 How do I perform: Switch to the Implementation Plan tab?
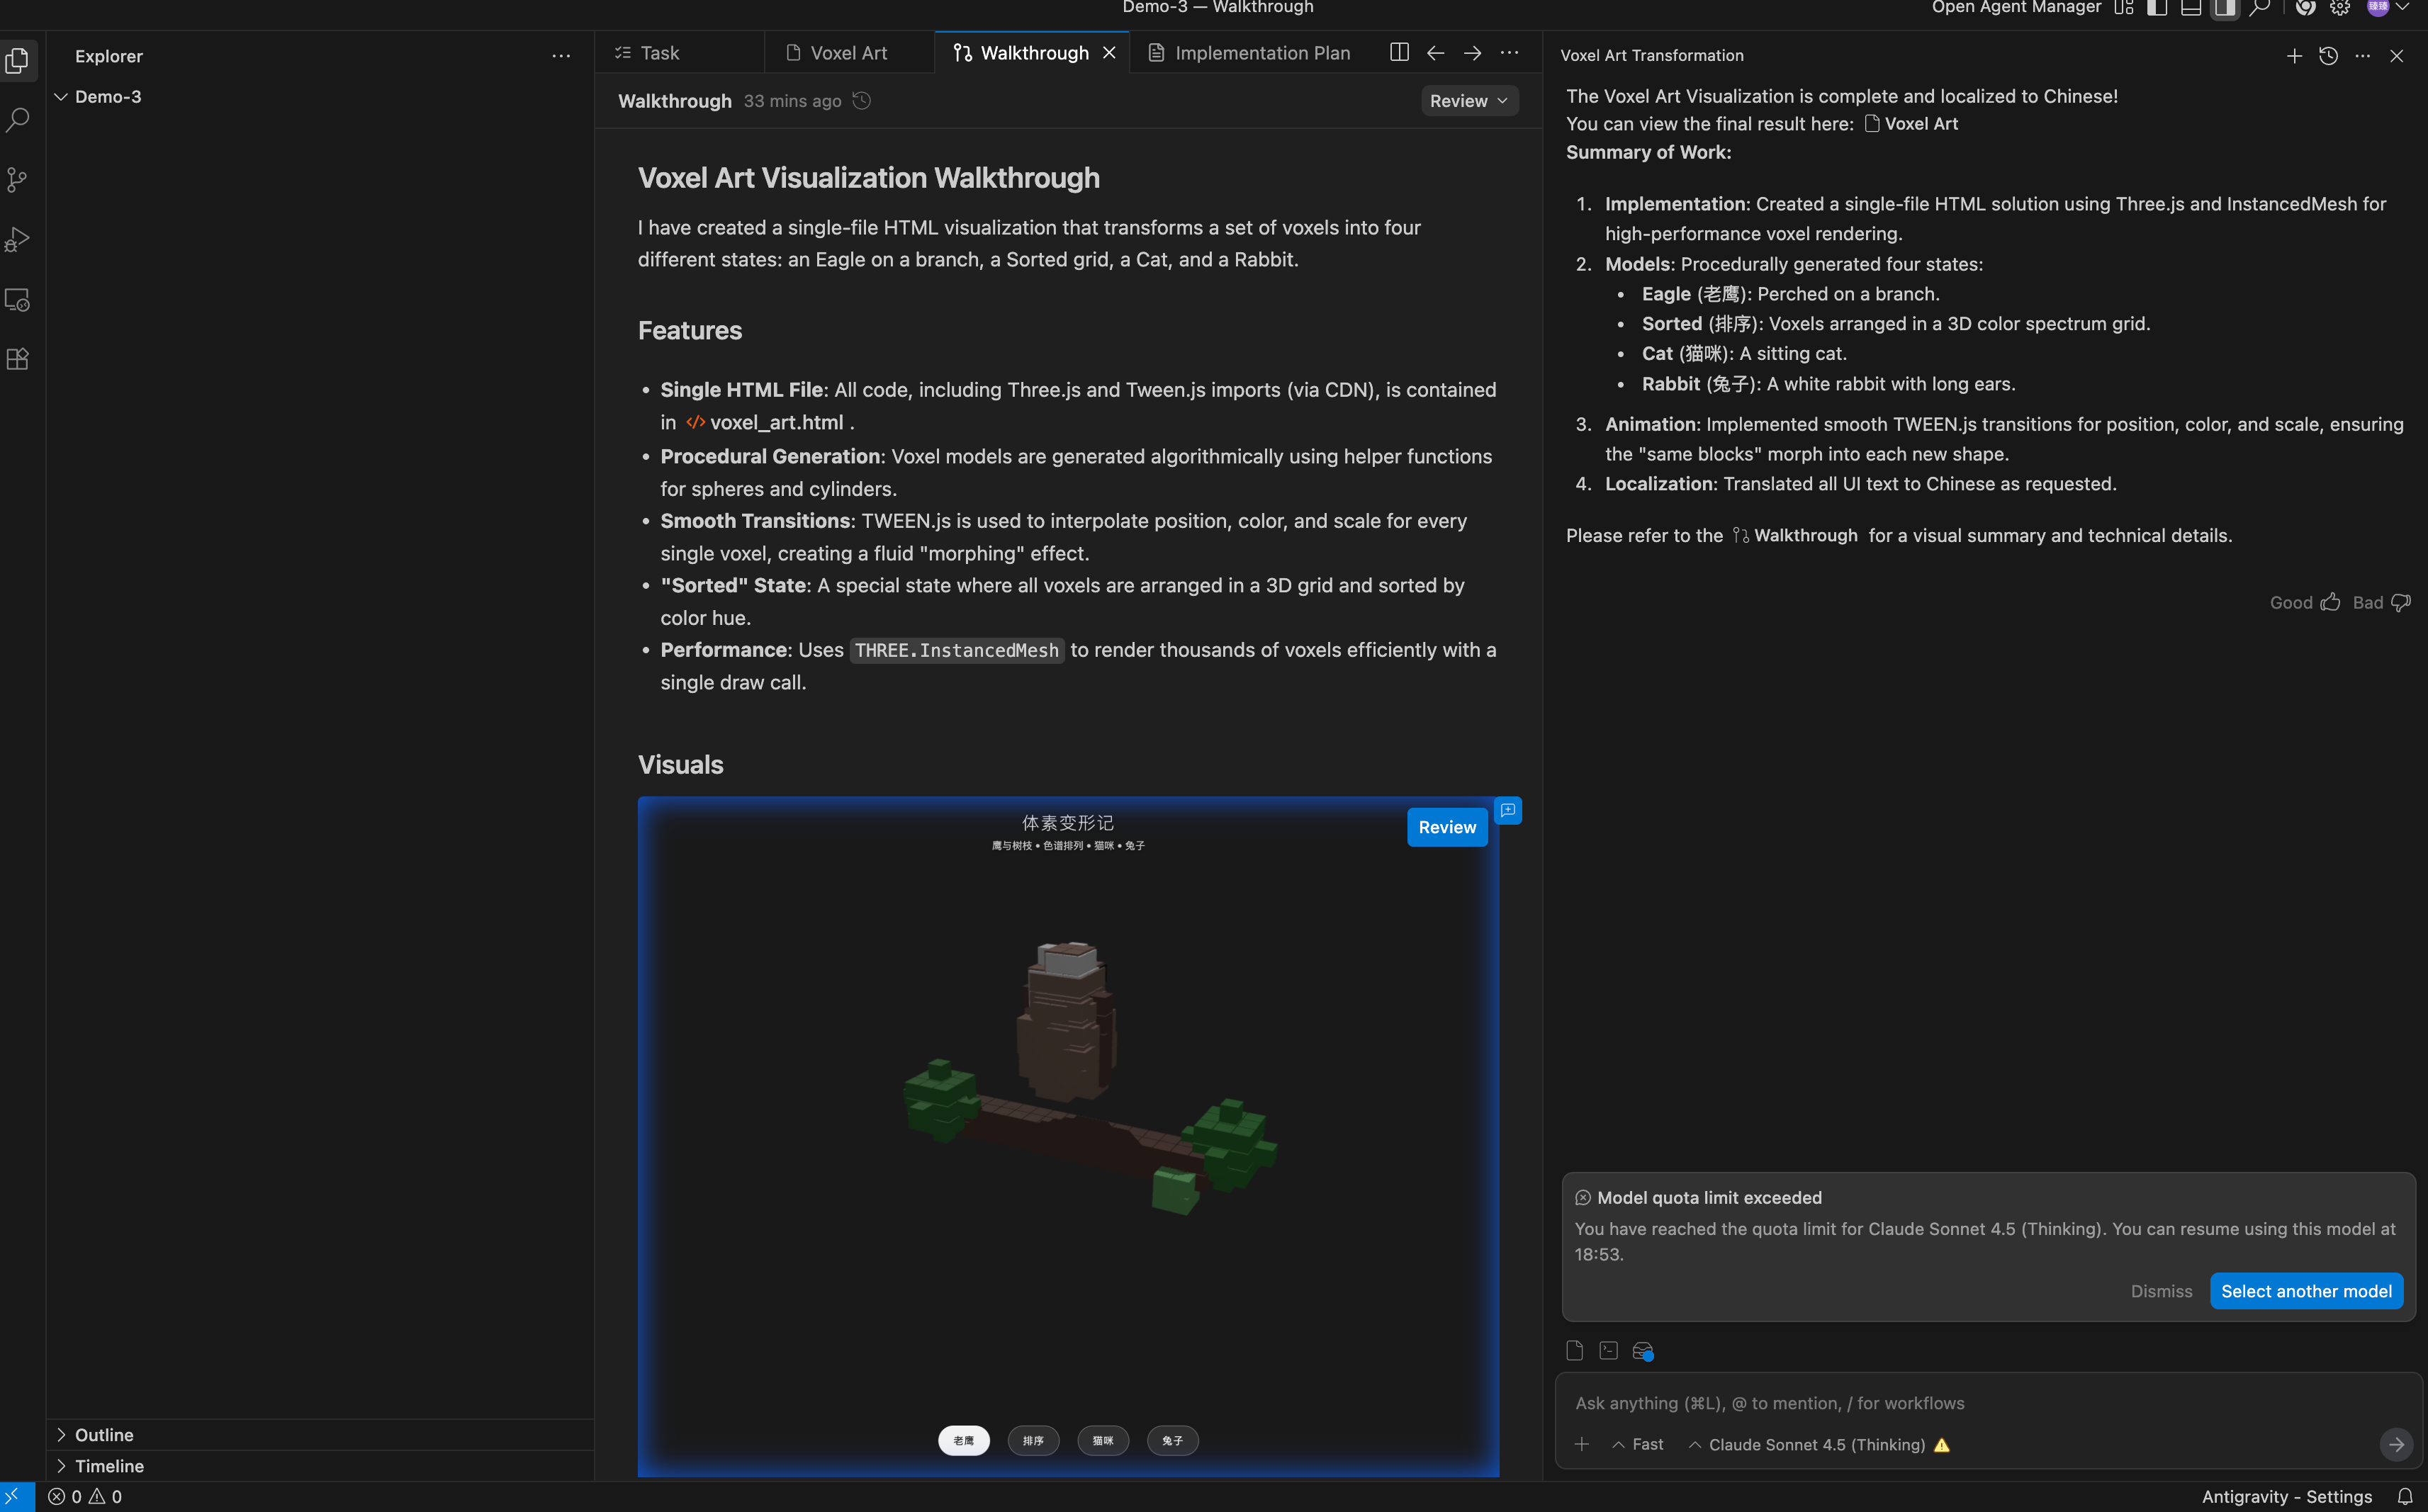[x=1262, y=53]
